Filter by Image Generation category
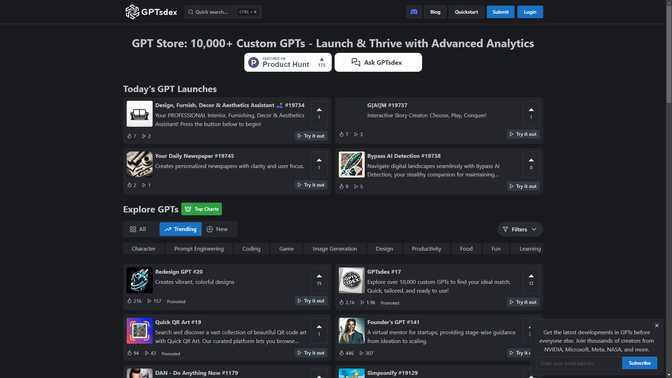Viewport: 672px width, 378px height. coord(335,249)
